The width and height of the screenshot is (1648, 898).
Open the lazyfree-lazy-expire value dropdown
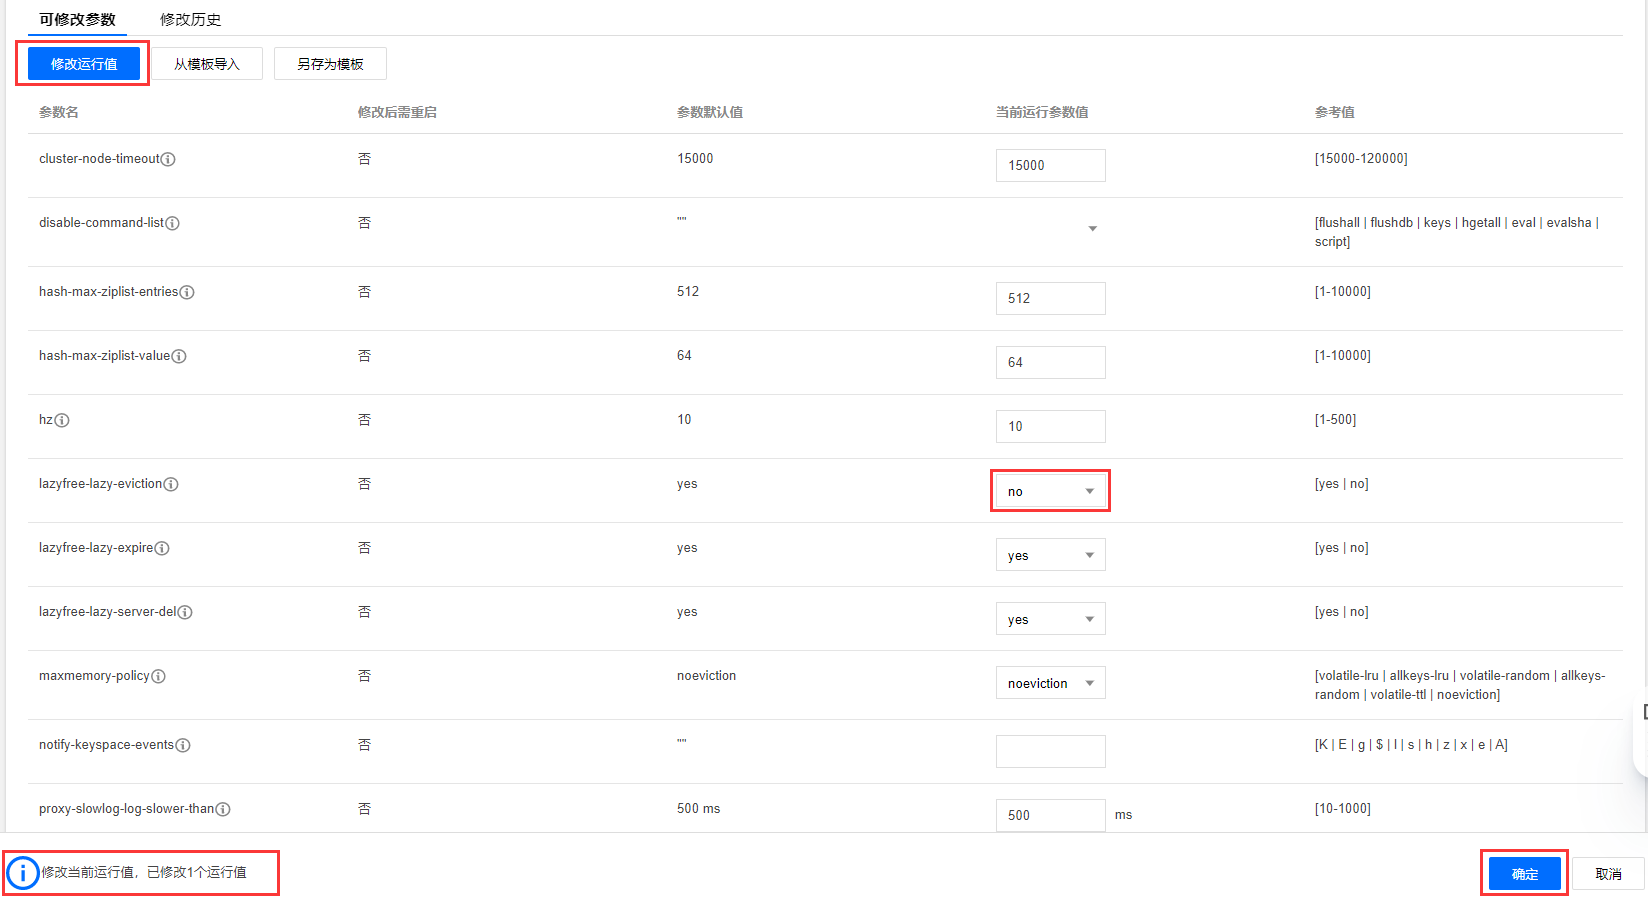pos(1050,555)
